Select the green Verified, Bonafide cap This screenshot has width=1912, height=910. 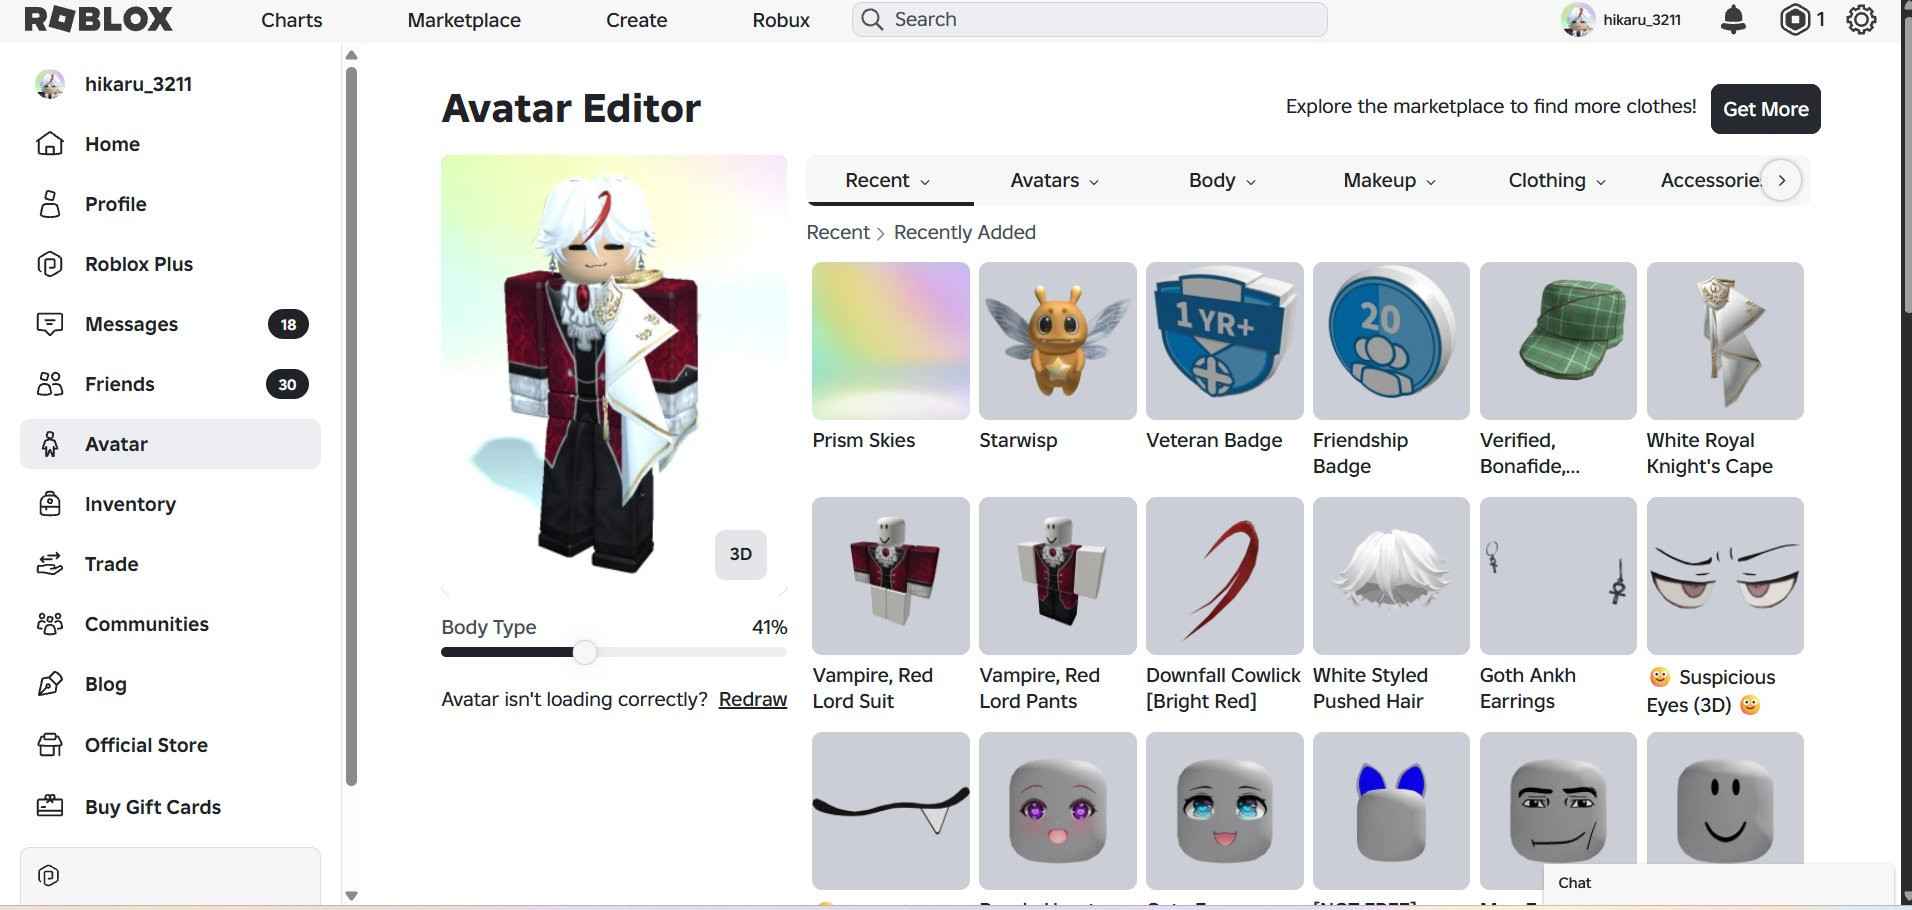click(x=1558, y=340)
